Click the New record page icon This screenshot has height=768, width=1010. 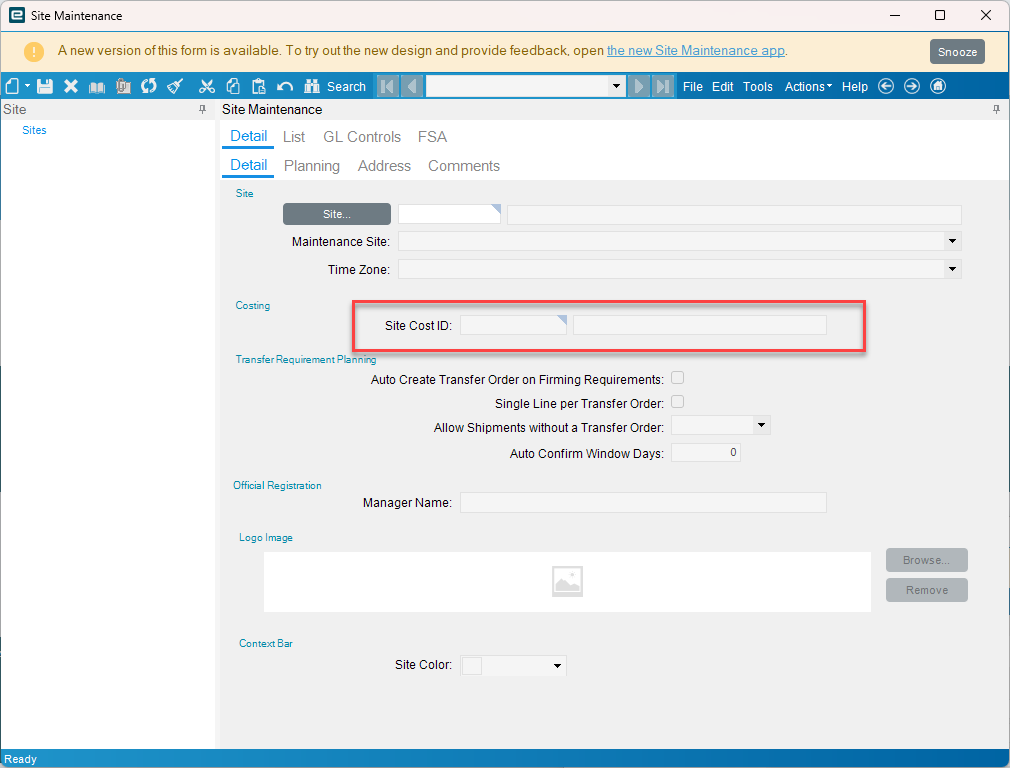pos(12,86)
